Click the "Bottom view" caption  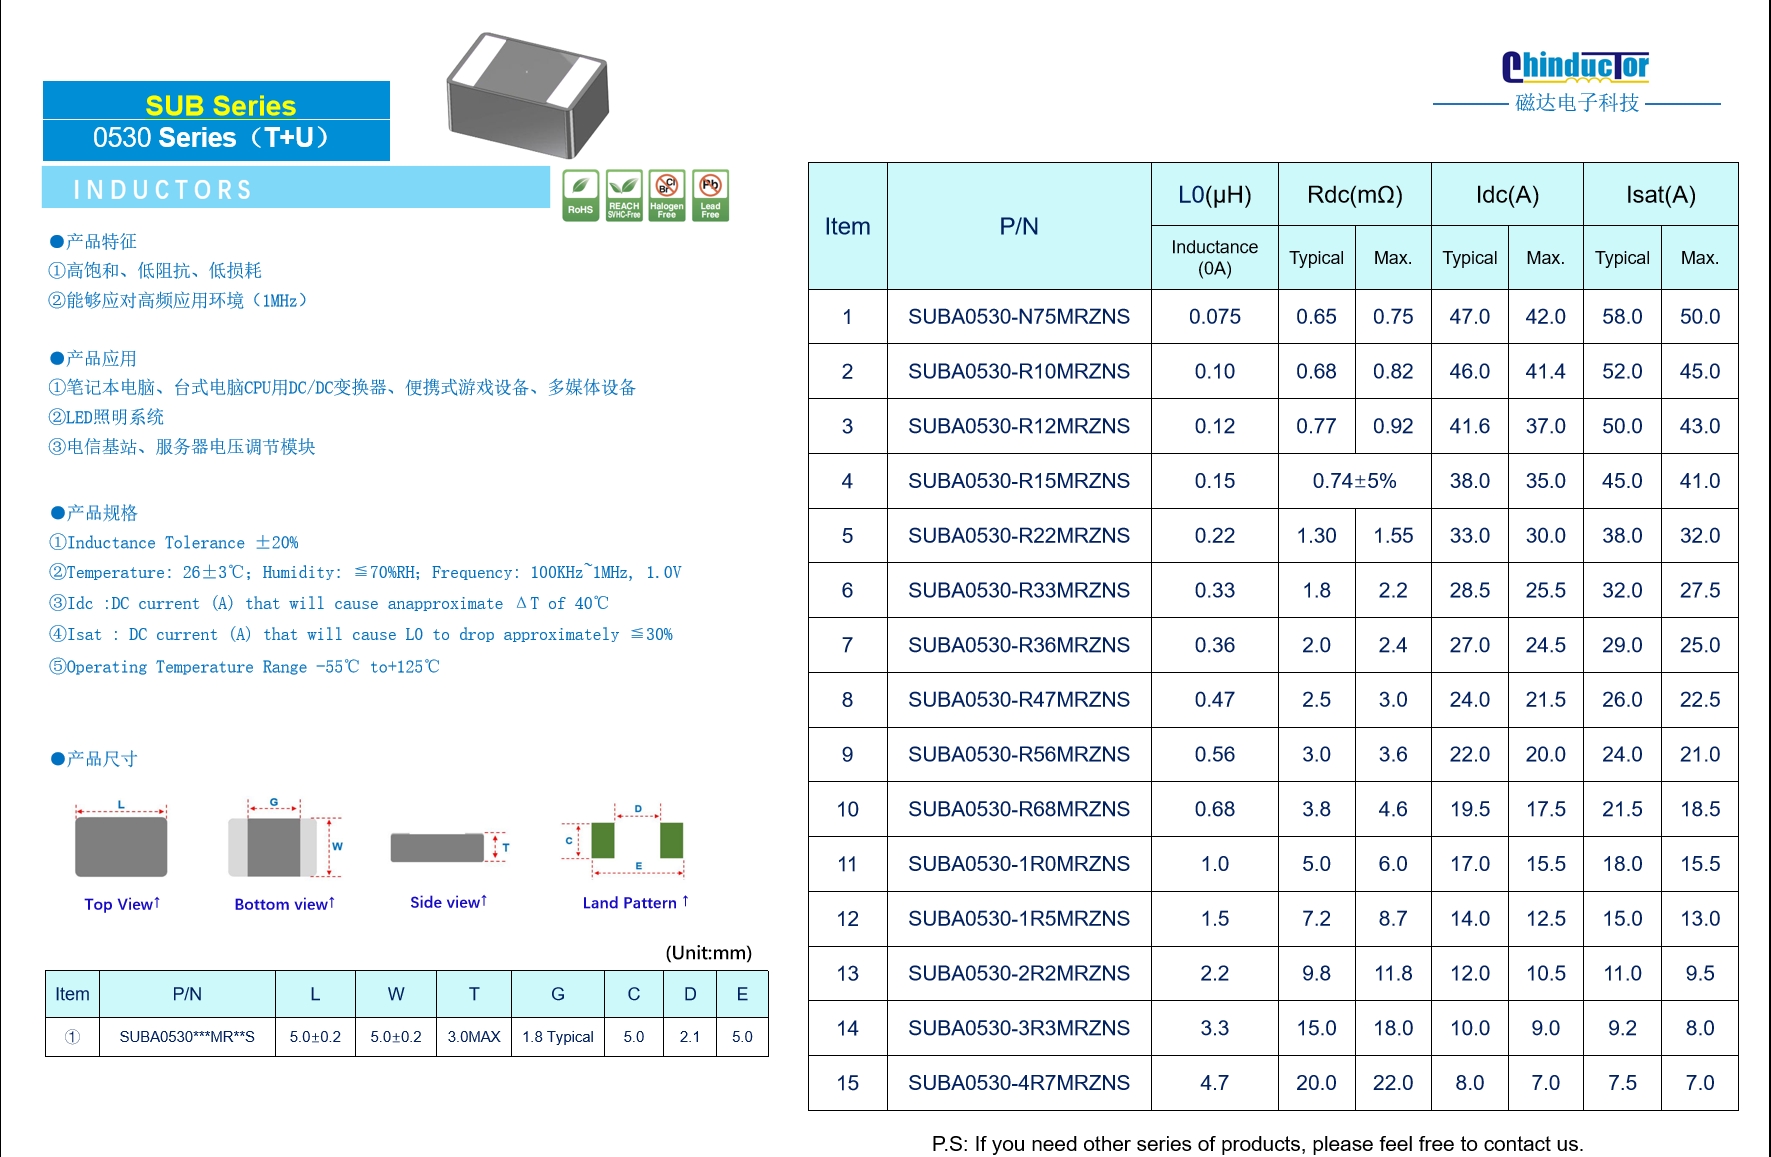(x=284, y=904)
